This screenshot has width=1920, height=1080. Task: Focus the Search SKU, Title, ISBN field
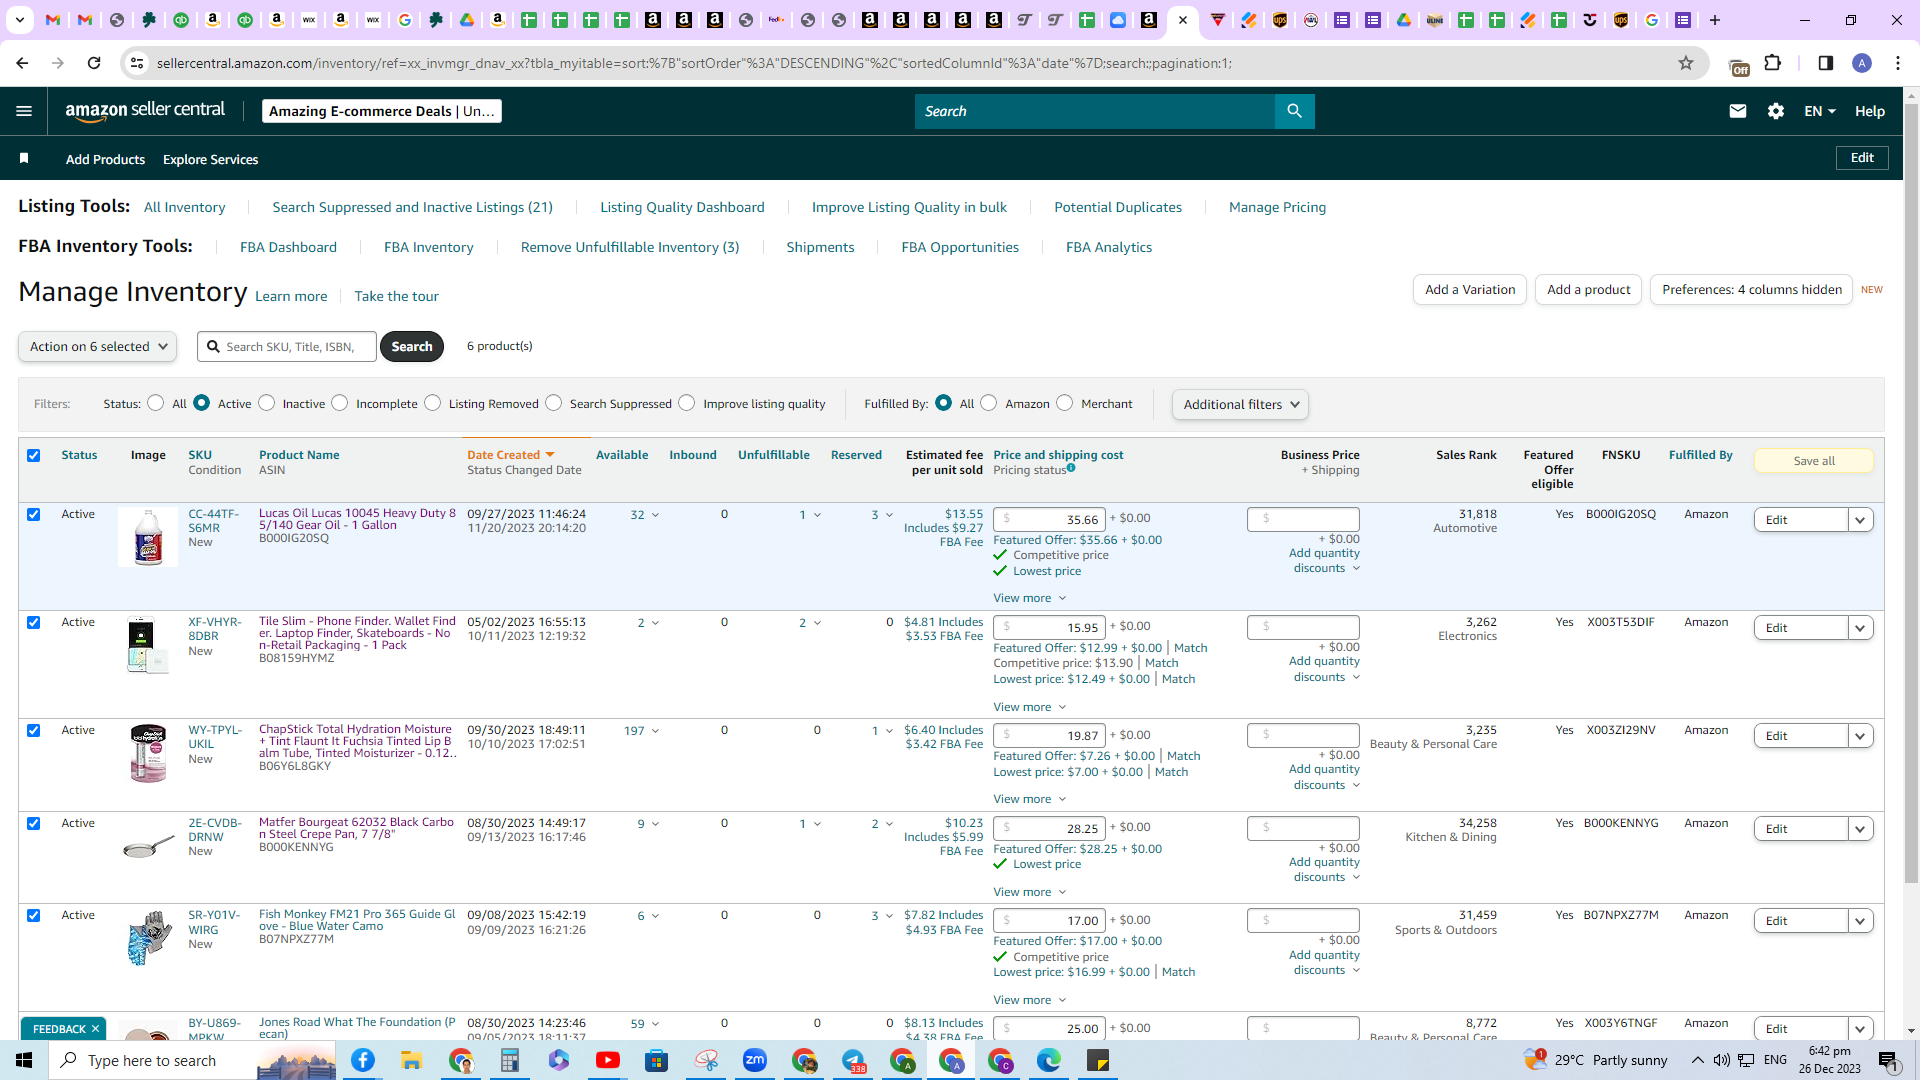[287, 347]
